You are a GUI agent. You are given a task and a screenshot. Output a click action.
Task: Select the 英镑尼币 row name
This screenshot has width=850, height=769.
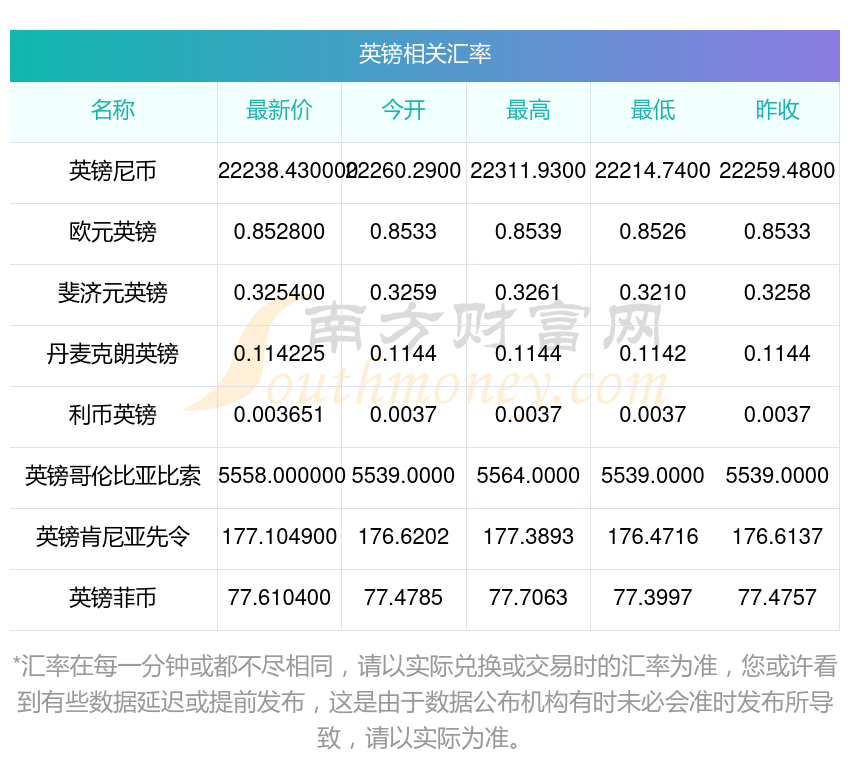click(113, 171)
